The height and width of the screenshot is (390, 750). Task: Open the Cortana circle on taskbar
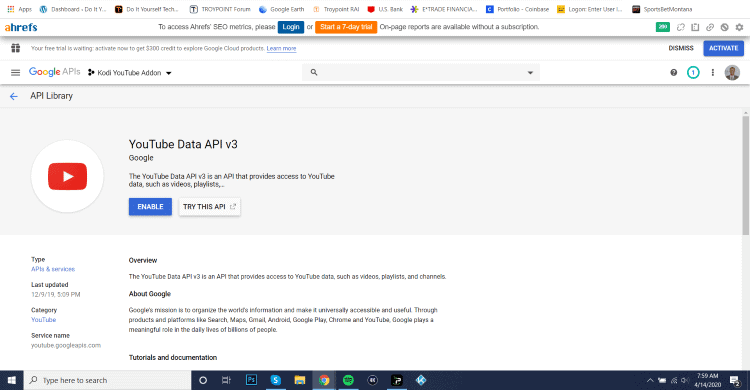click(x=203, y=380)
